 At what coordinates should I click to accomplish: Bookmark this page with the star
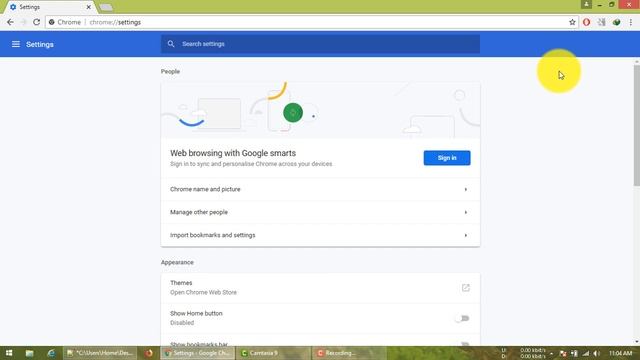point(572,22)
